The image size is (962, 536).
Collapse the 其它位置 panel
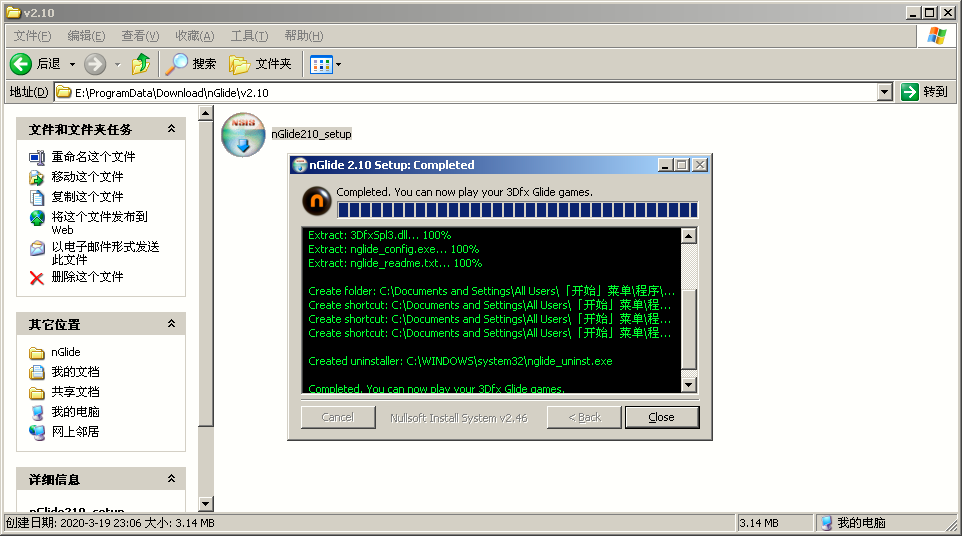(x=172, y=324)
